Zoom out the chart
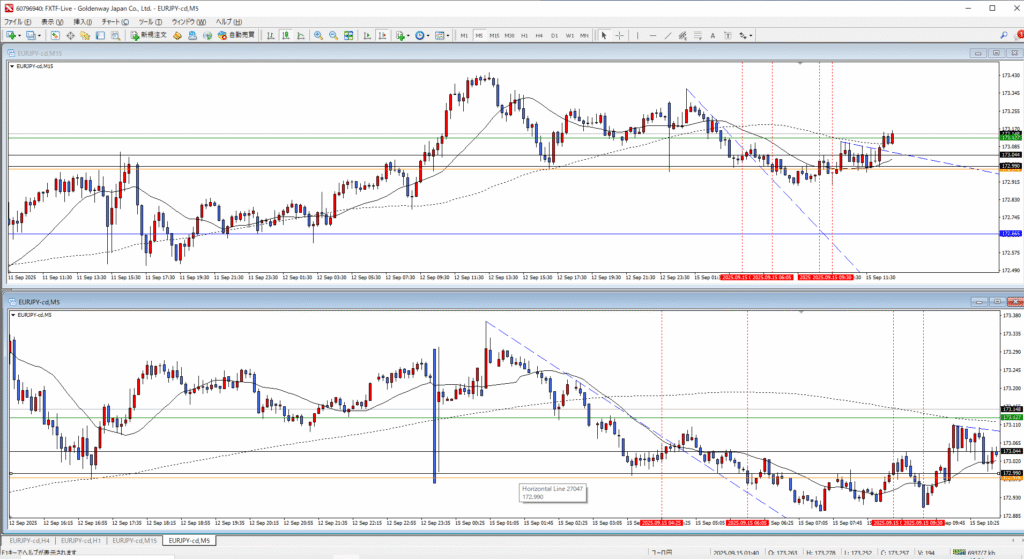The image size is (1024, 559). point(333,35)
